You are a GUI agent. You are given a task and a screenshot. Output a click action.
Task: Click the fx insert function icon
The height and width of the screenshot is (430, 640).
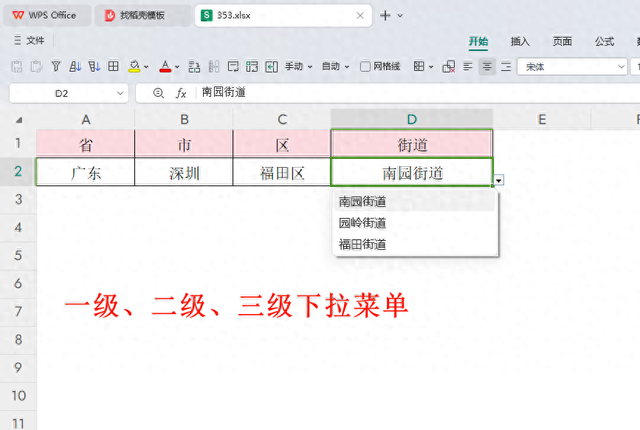click(x=181, y=93)
